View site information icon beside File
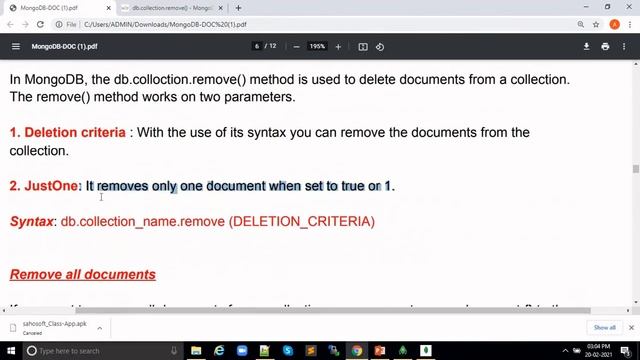The image size is (640, 360). [59, 24]
